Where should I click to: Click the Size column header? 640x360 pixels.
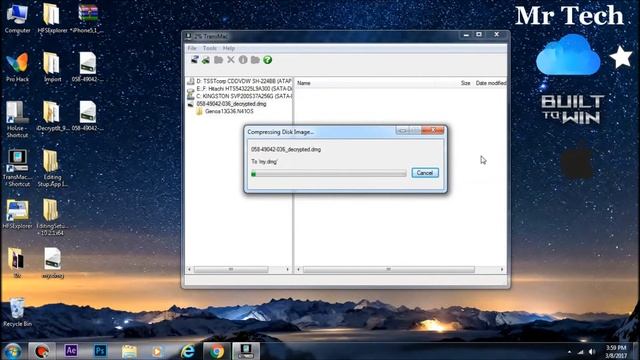[465, 83]
